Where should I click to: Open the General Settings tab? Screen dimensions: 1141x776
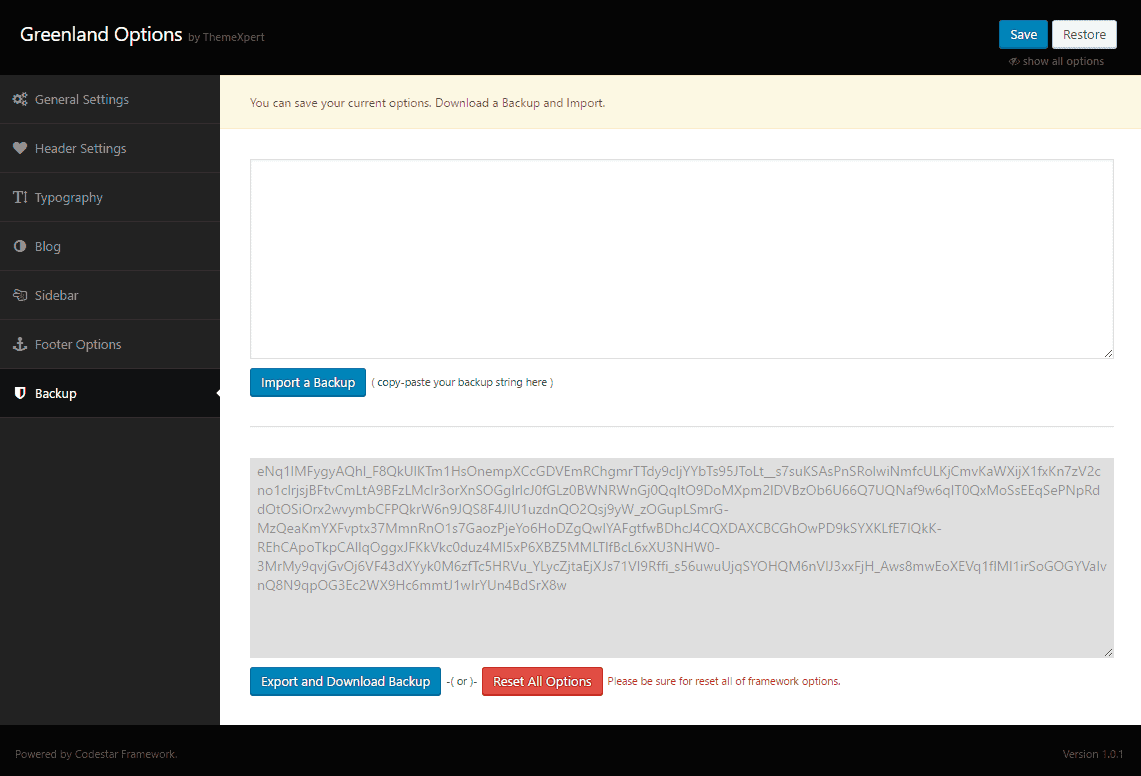[82, 100]
